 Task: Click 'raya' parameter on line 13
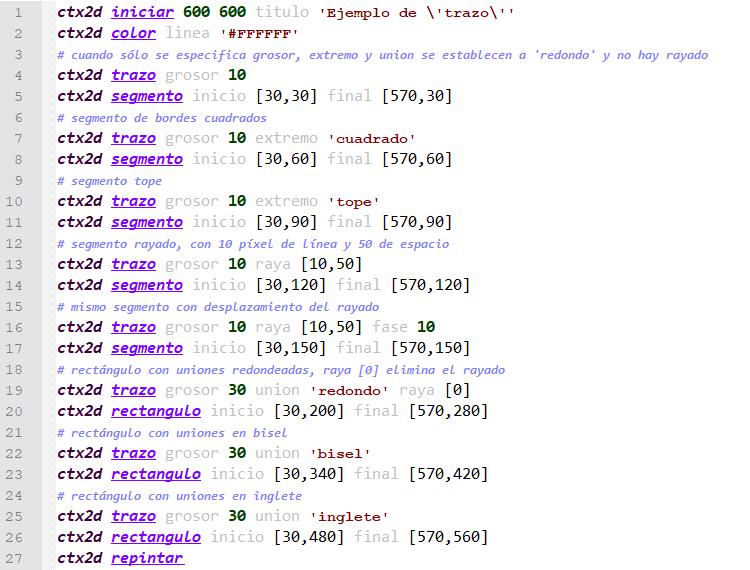273,264
